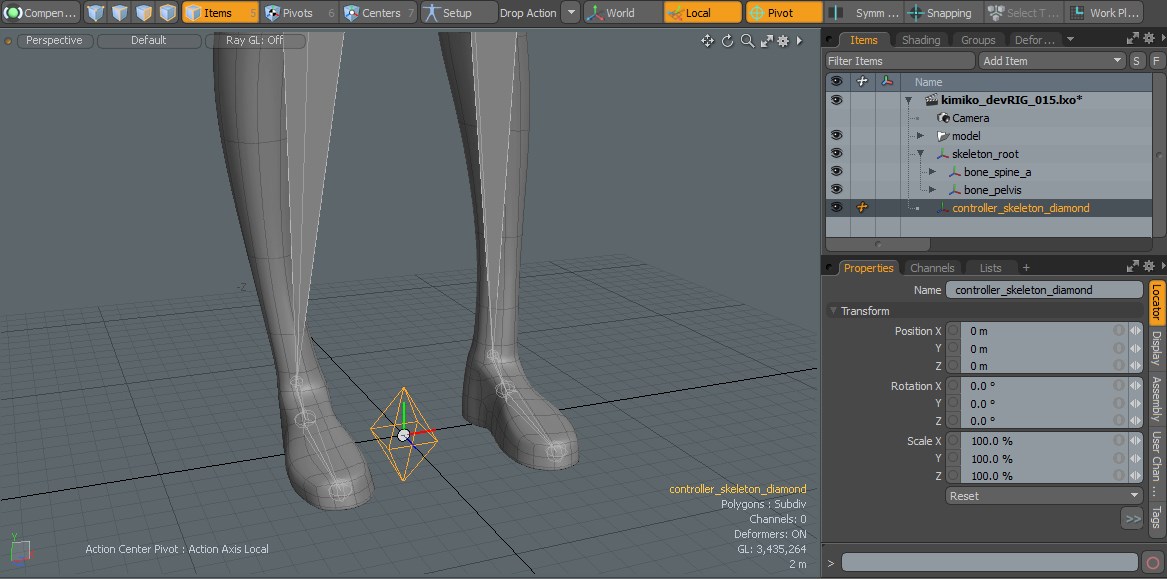Viewport: 1167px width, 579px height.
Task: Toggle the Local action axis
Action: coord(703,13)
